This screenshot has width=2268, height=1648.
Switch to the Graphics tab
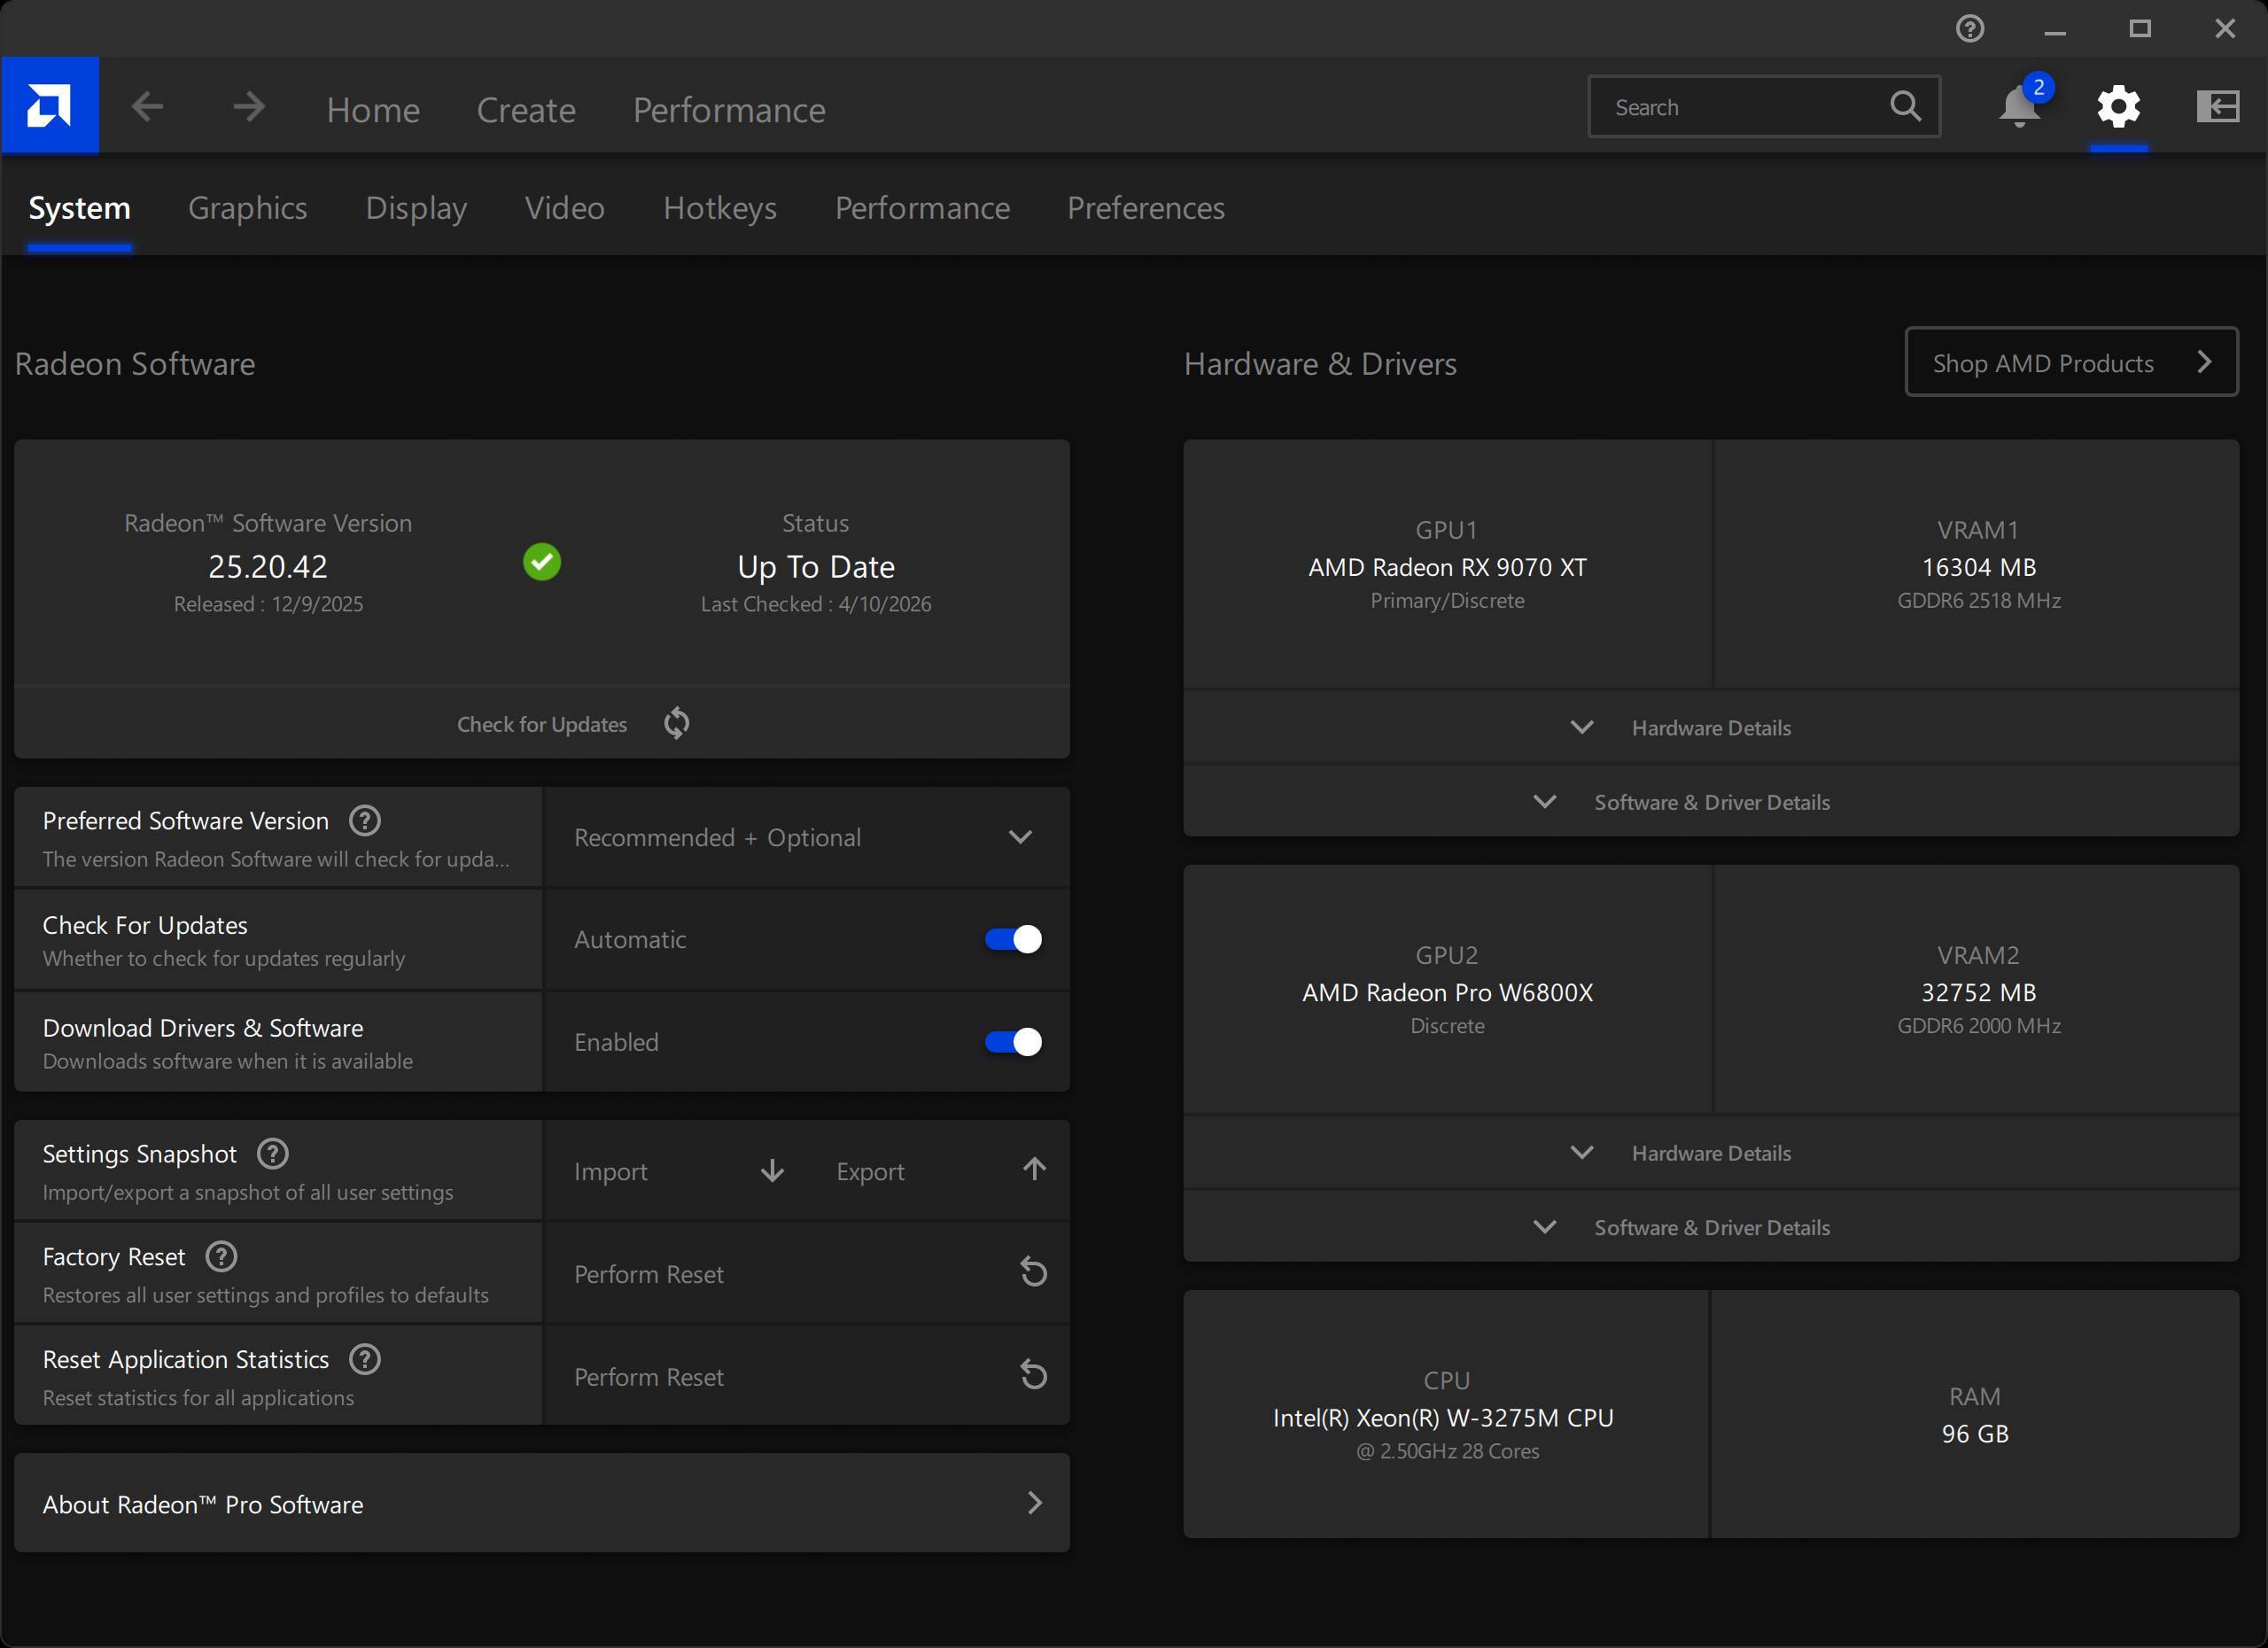pyautogui.click(x=248, y=208)
